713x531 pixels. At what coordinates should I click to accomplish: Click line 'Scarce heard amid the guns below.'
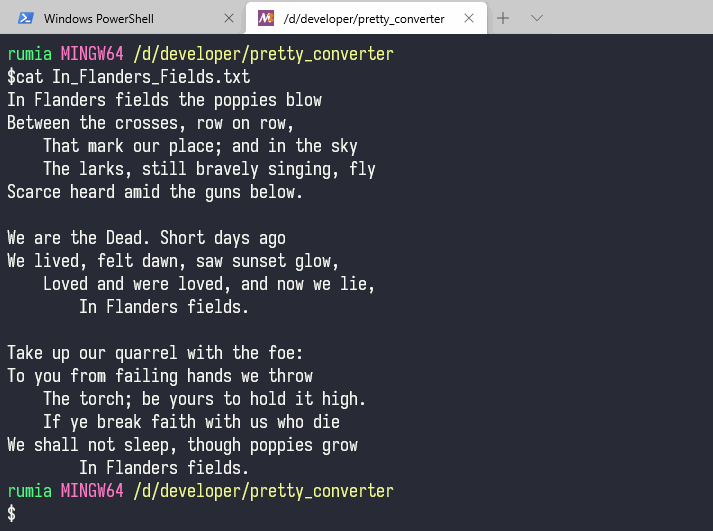(155, 192)
